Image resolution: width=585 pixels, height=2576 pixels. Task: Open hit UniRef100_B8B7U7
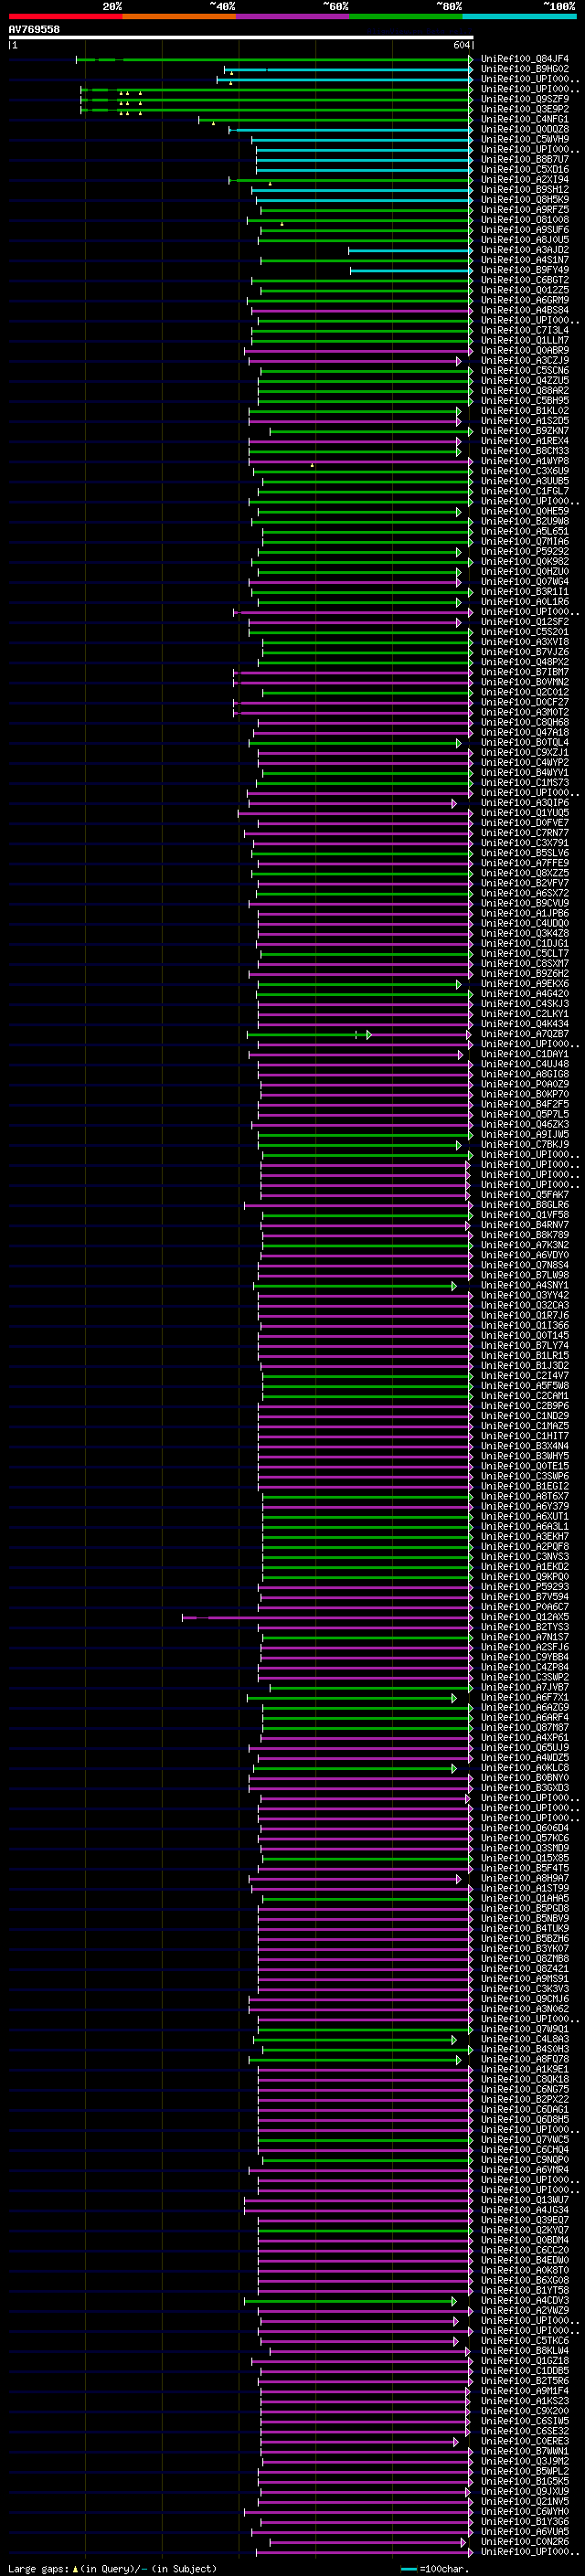525,159
